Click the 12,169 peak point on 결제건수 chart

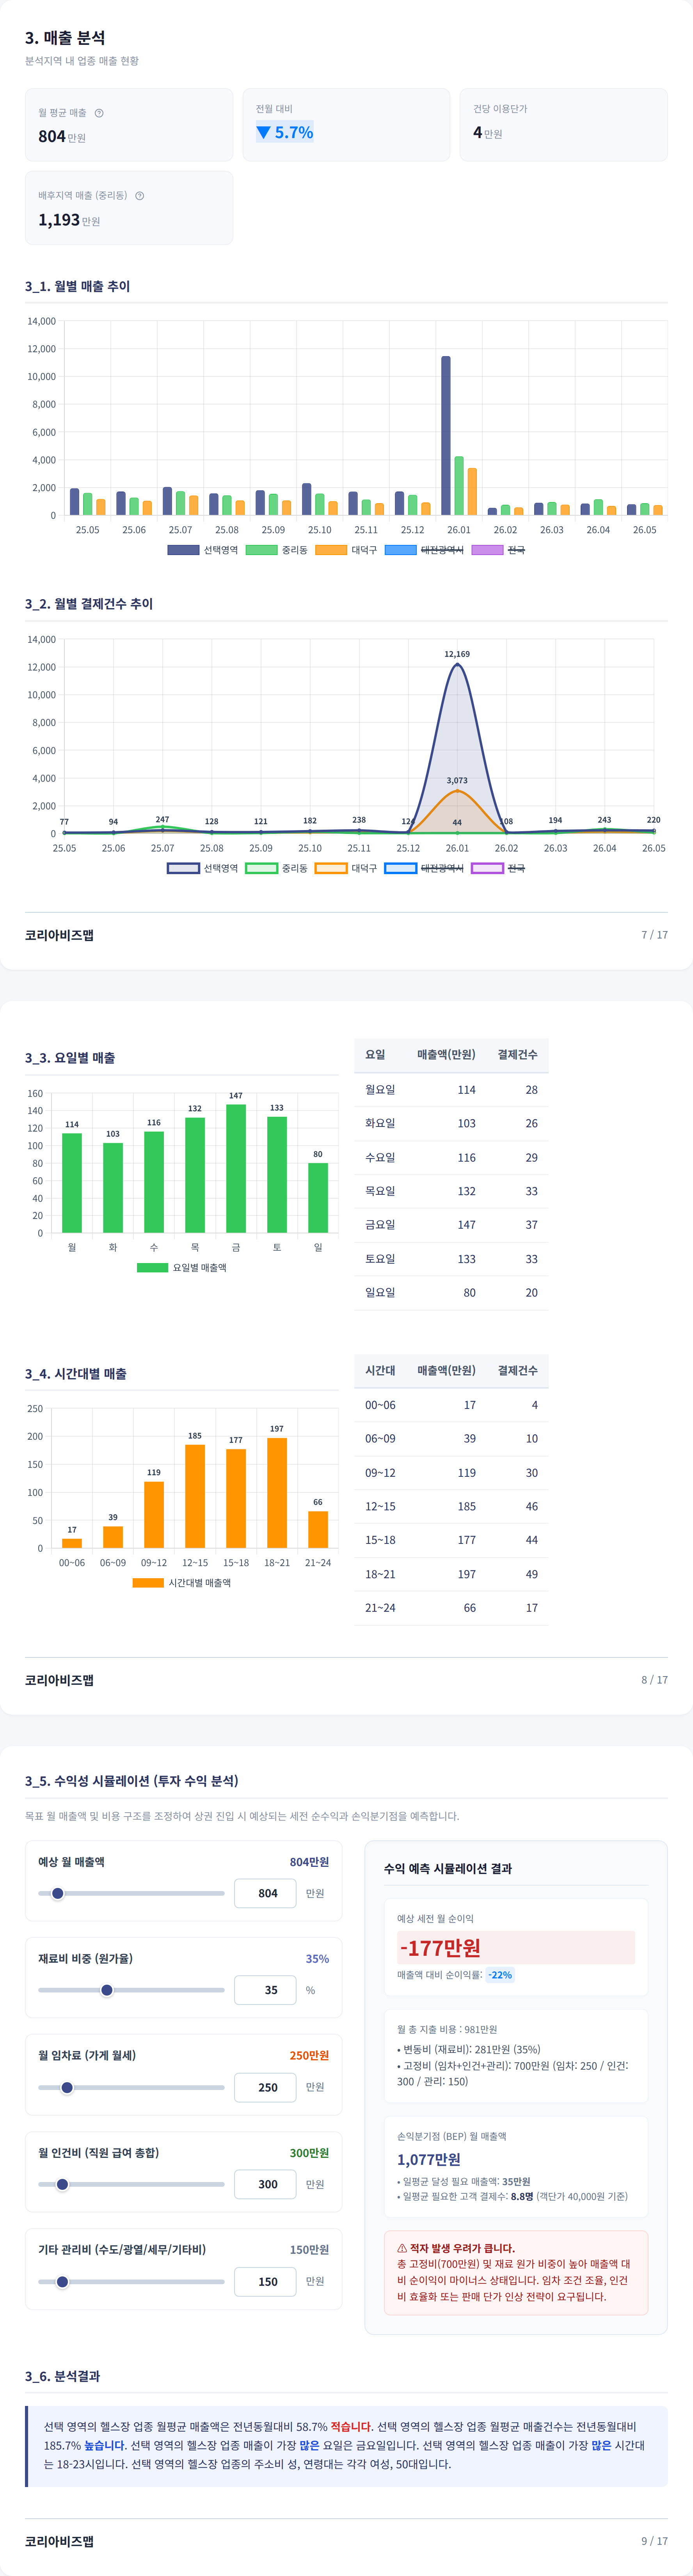tap(457, 665)
